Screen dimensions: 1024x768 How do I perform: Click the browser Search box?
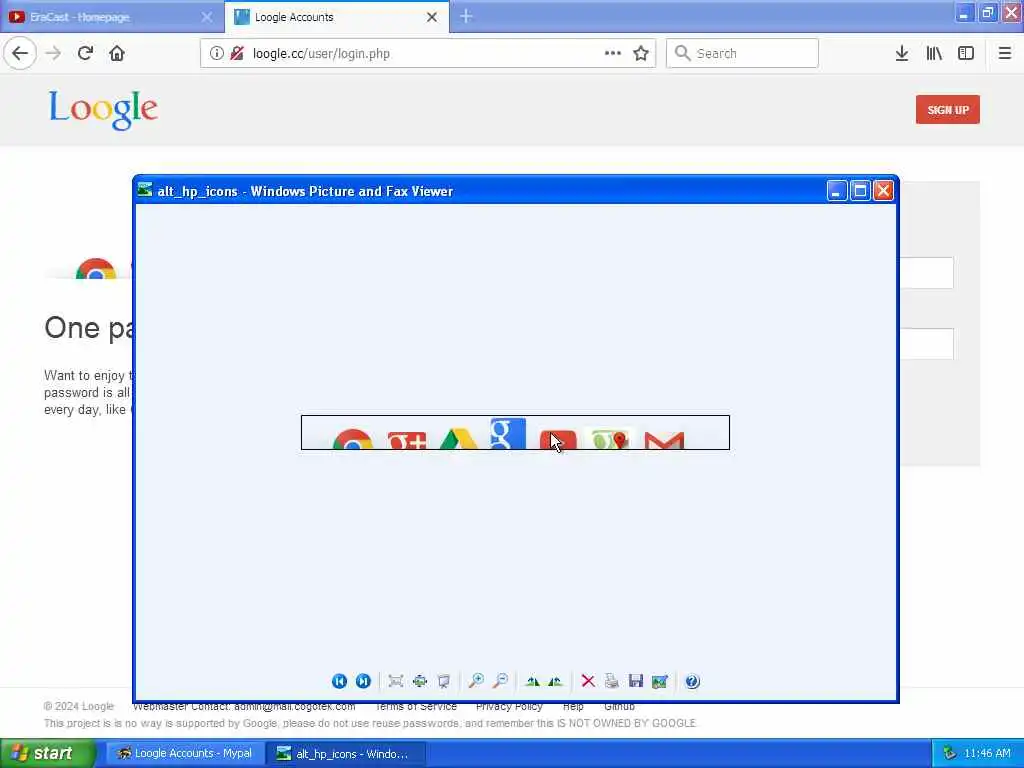[x=742, y=54]
